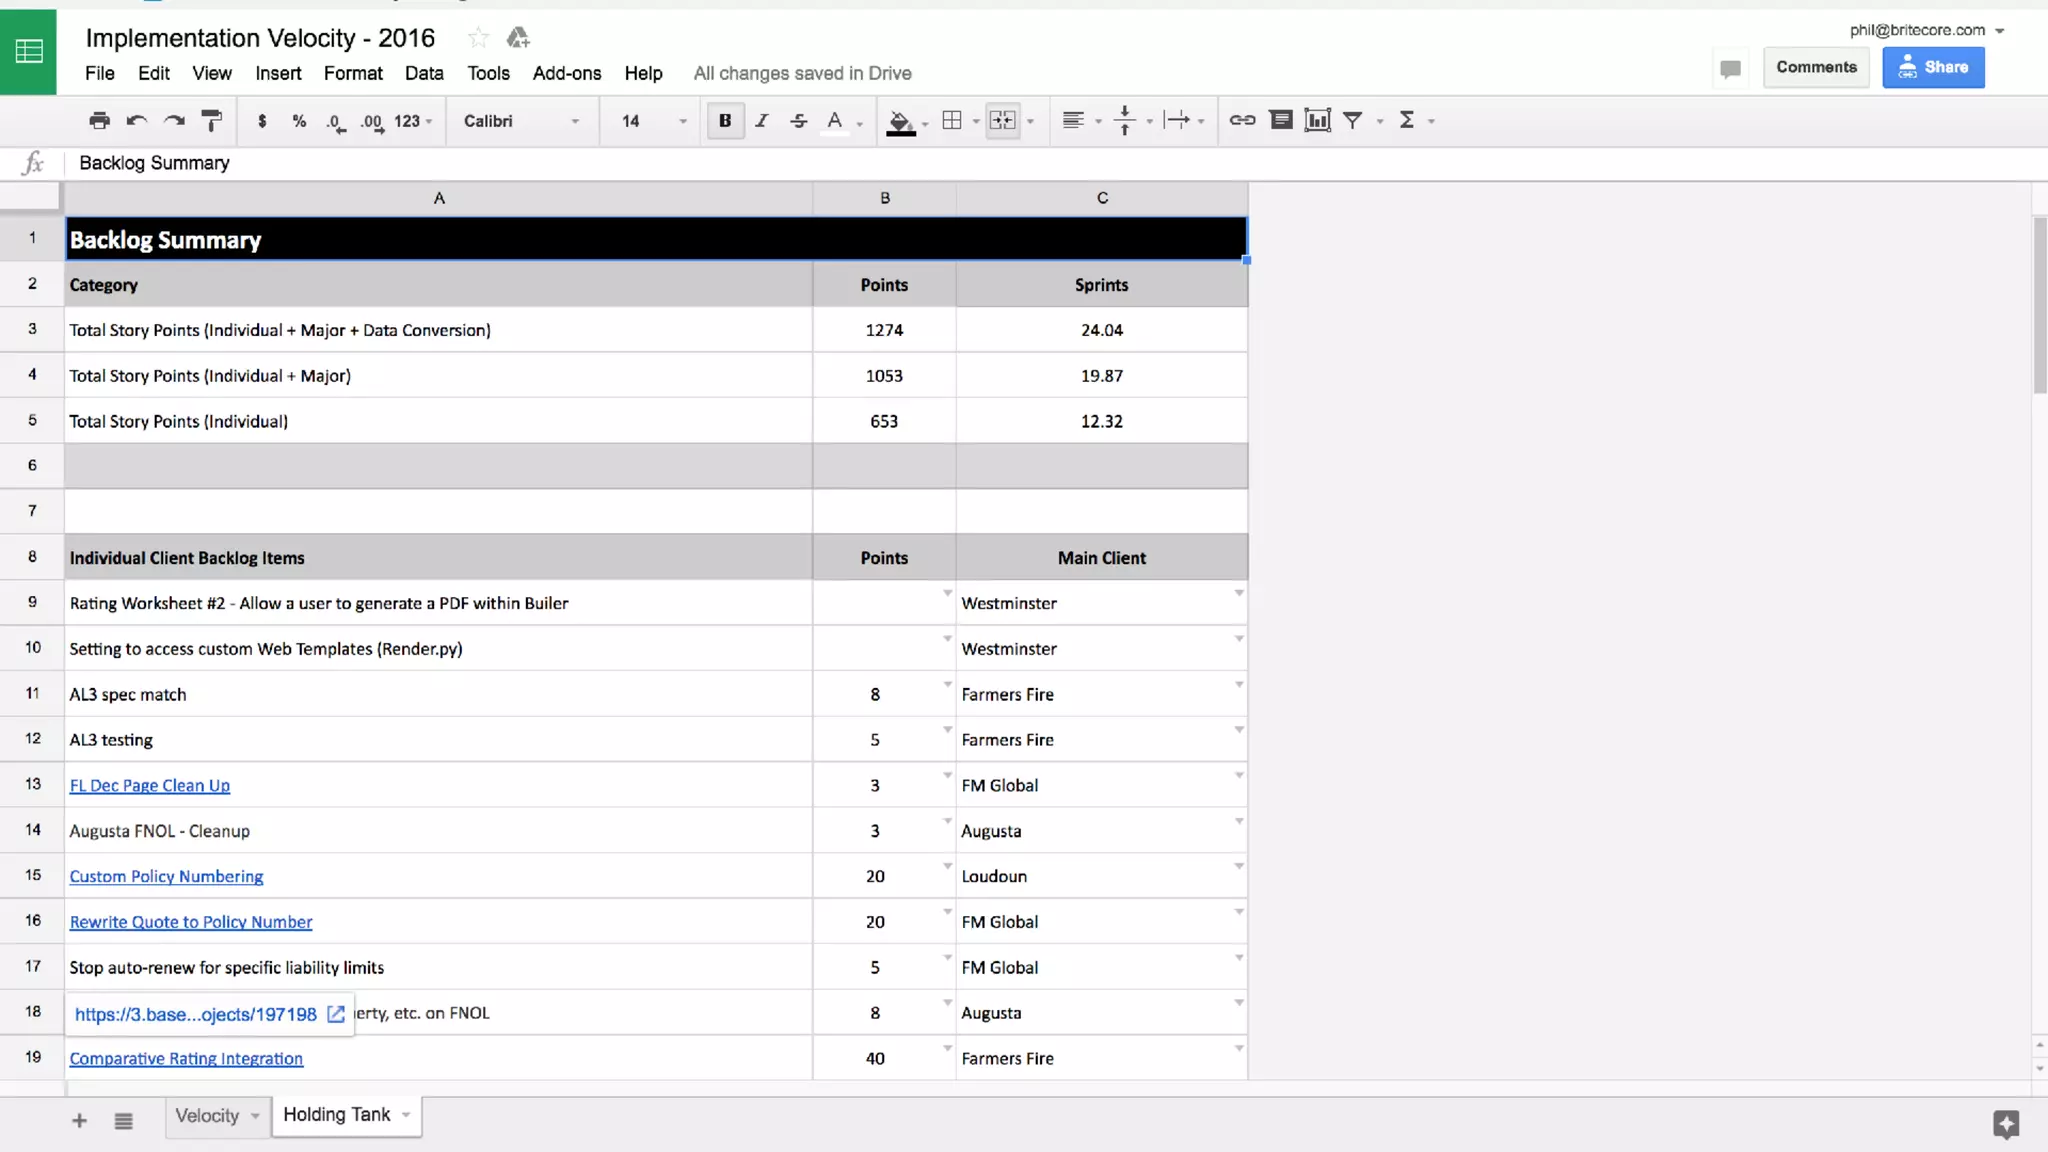The height and width of the screenshot is (1152, 2048).
Task: Toggle italic formatting
Action: tap(762, 121)
